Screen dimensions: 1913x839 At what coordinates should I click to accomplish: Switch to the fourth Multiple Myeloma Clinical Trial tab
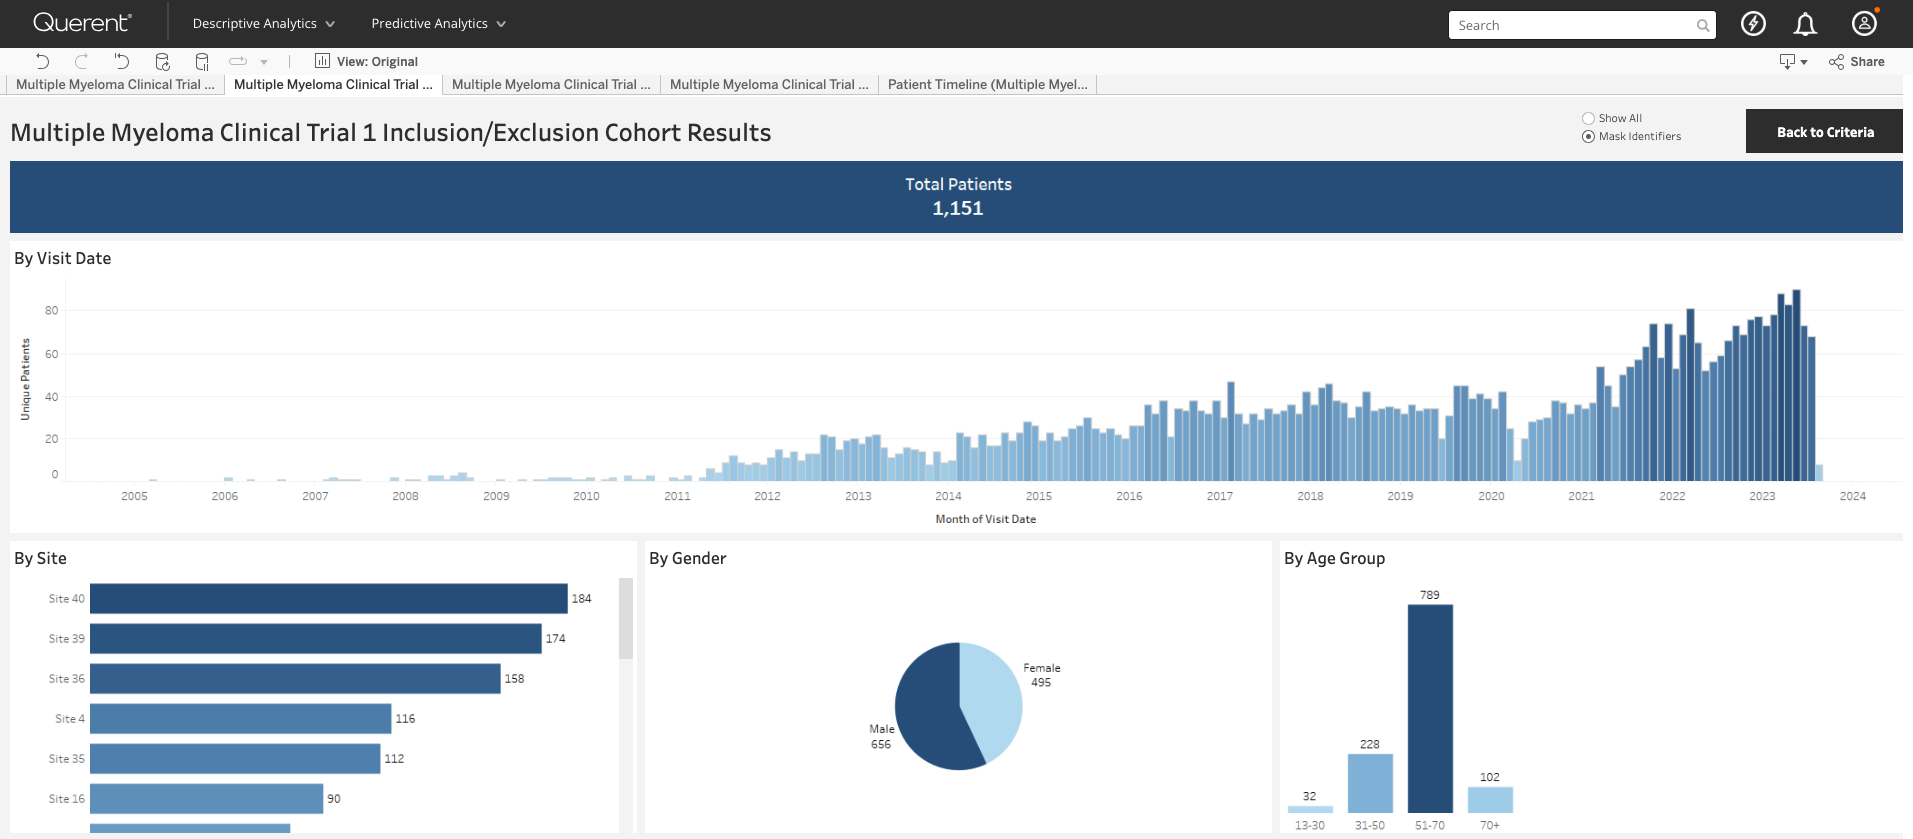tap(769, 85)
